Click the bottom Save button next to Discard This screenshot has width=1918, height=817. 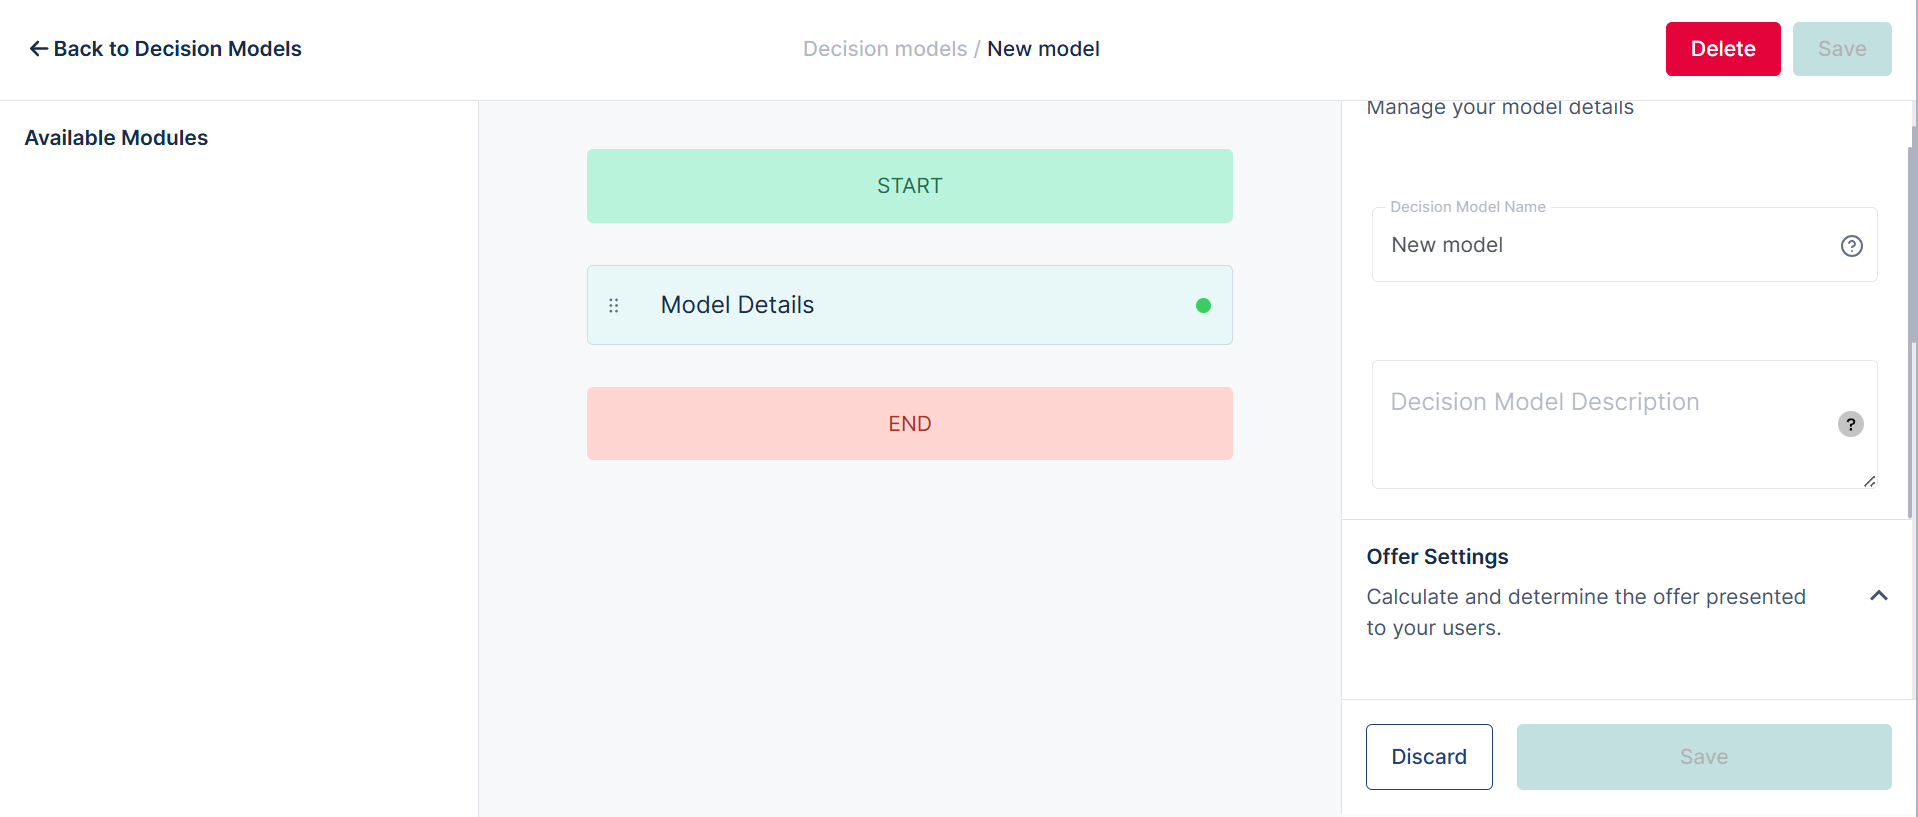tap(1703, 757)
